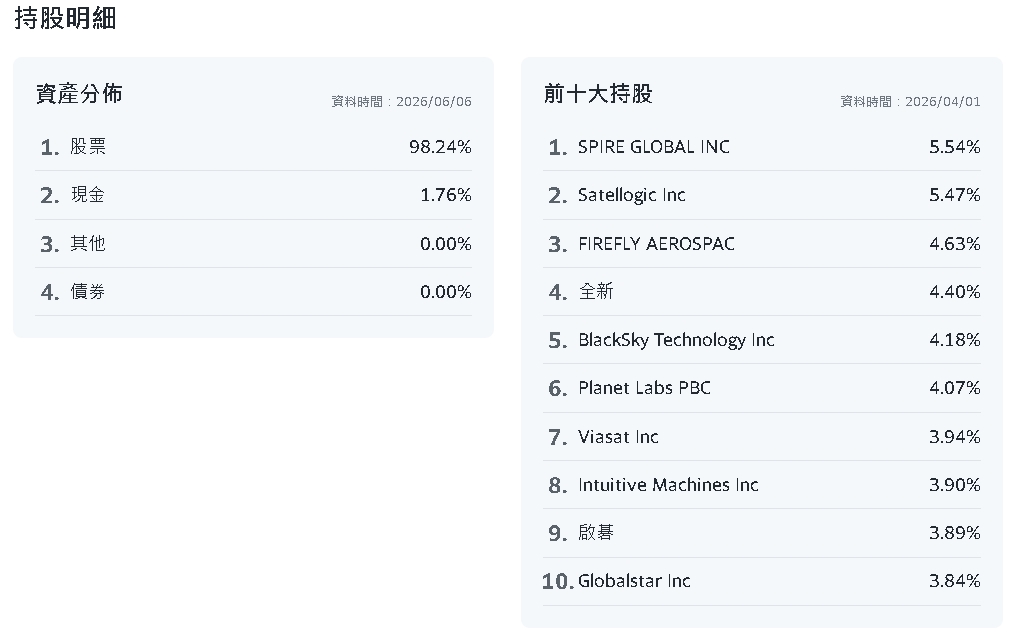The image size is (1022, 634).
Task: Click the 3.89% holding percentage
Action: (x=955, y=533)
